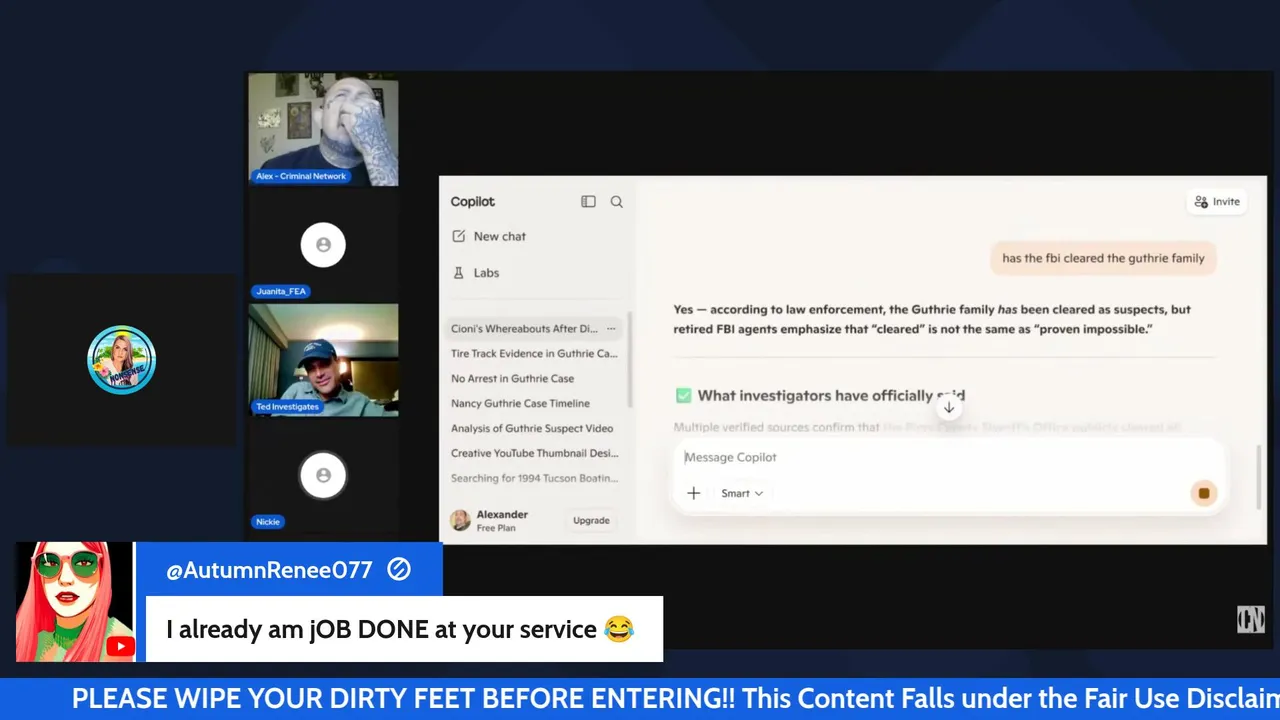The image size is (1280, 720).
Task: Click the Upgrade button
Action: [x=591, y=521]
